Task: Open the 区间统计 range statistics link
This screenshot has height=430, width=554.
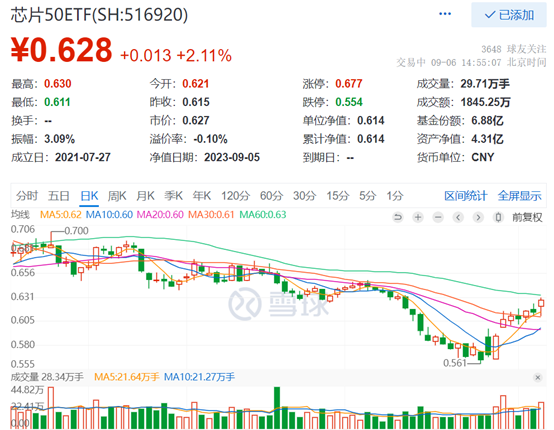Action: tap(466, 195)
